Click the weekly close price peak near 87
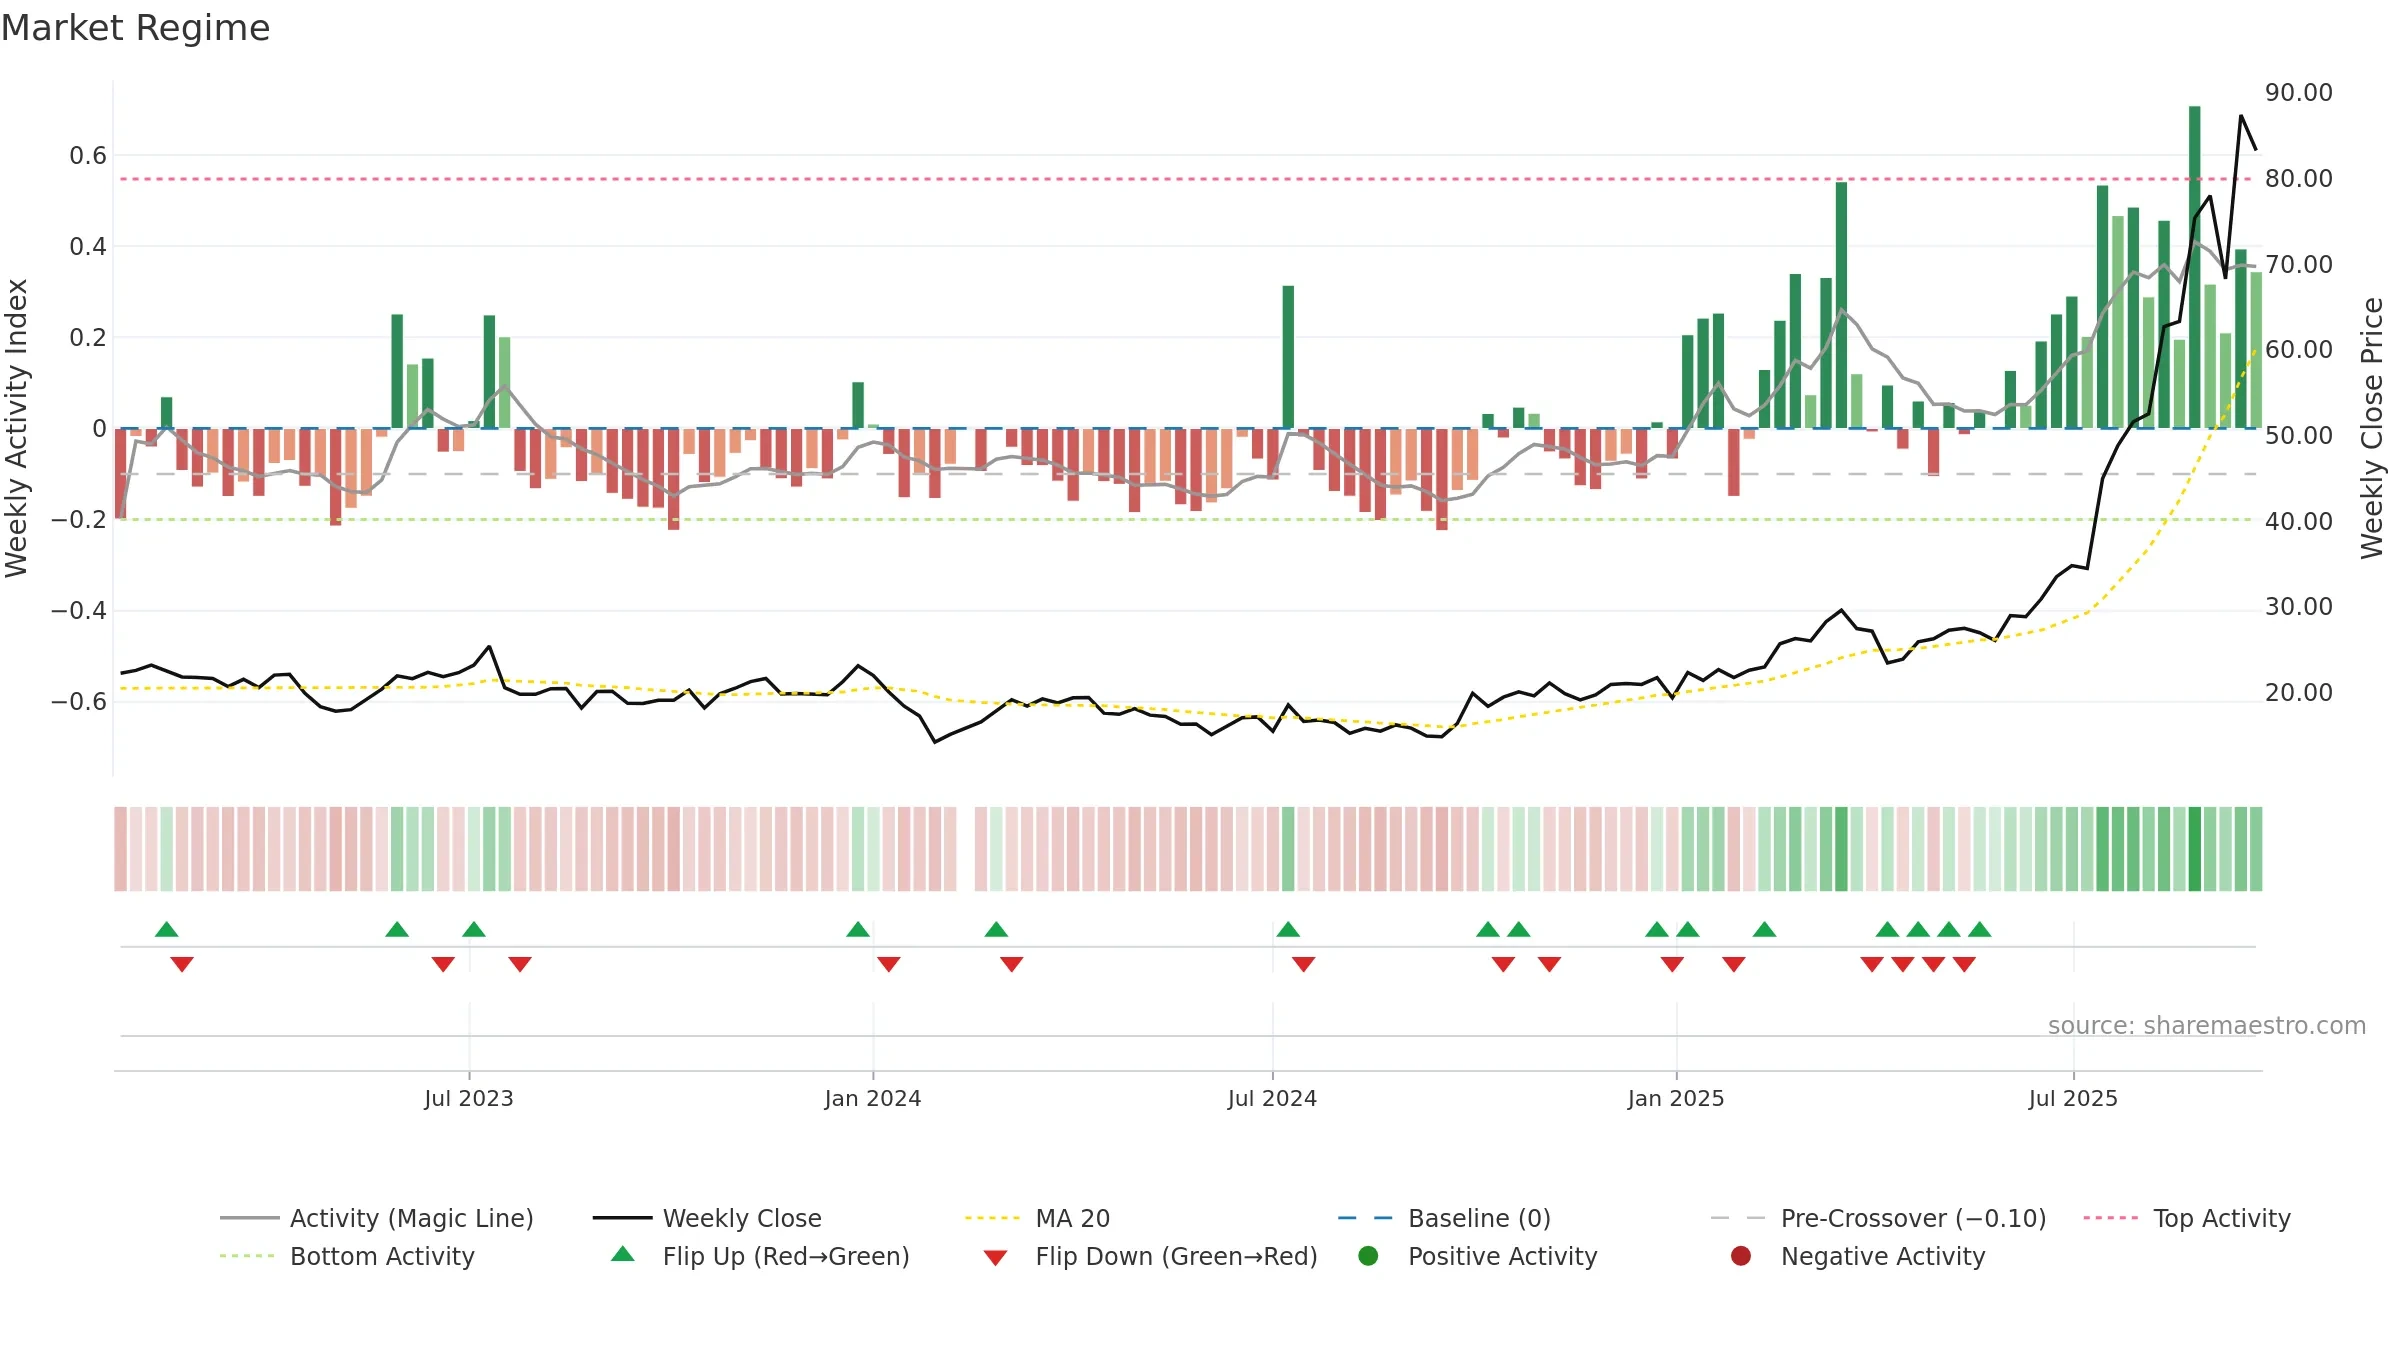This screenshot has height=1350, width=2400. [2241, 116]
